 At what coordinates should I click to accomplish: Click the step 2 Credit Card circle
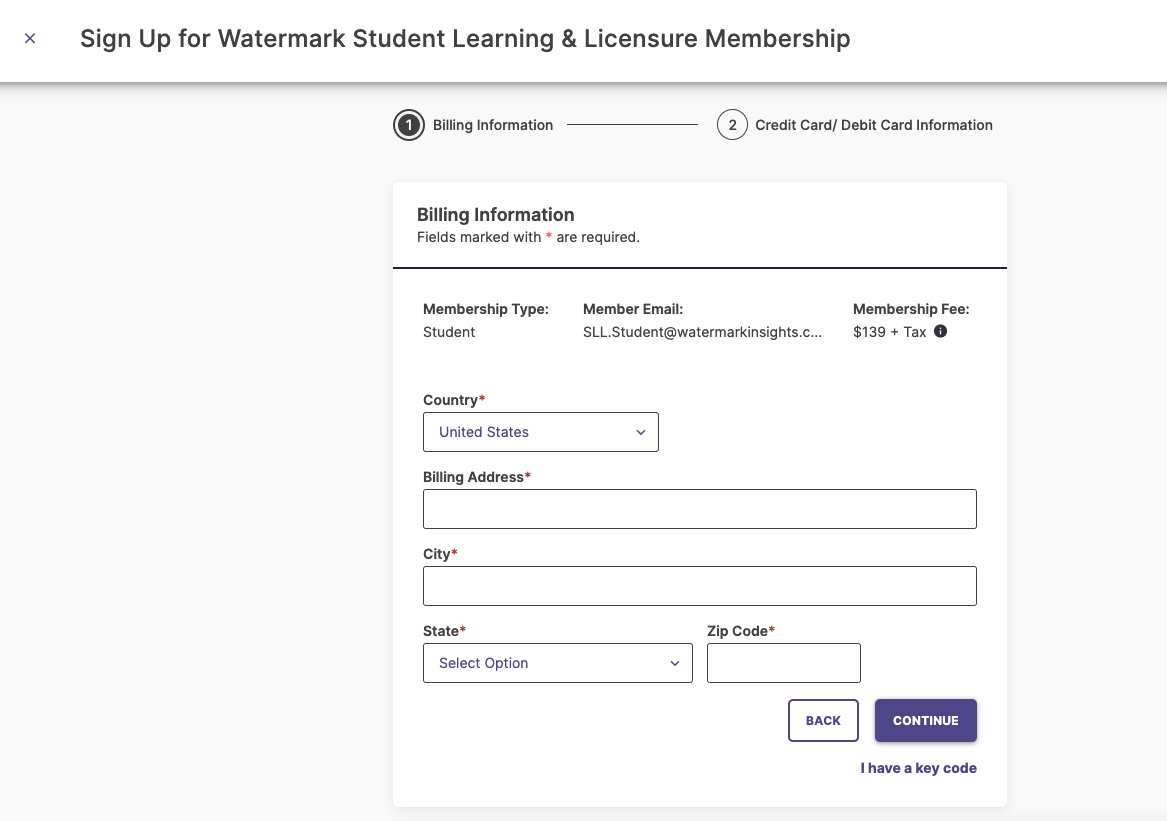732,125
